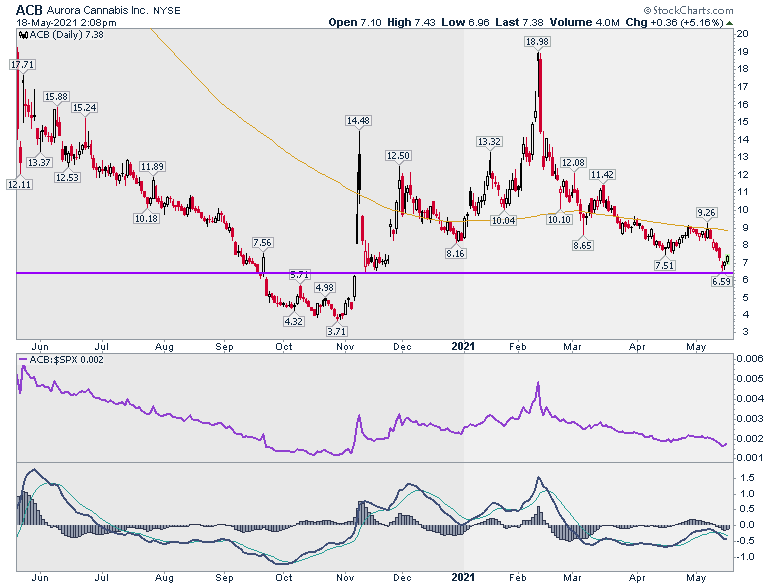Viewport: 780px width, 586px height.
Task: Click the 15.88 price label
Action: 56,97
